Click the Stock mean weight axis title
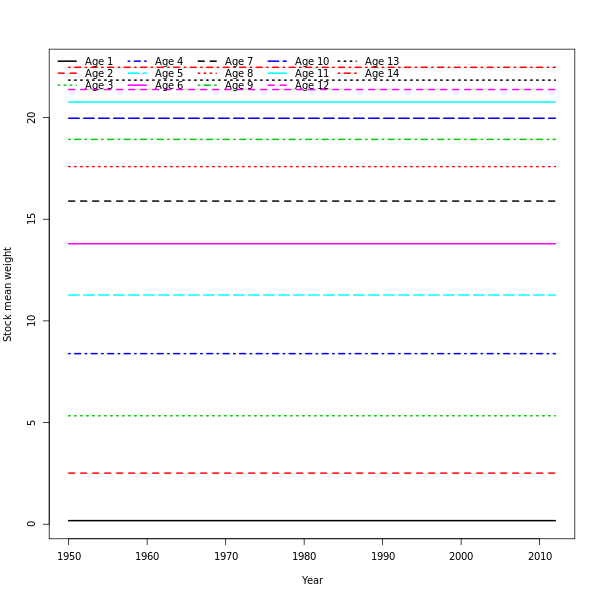 point(8,294)
